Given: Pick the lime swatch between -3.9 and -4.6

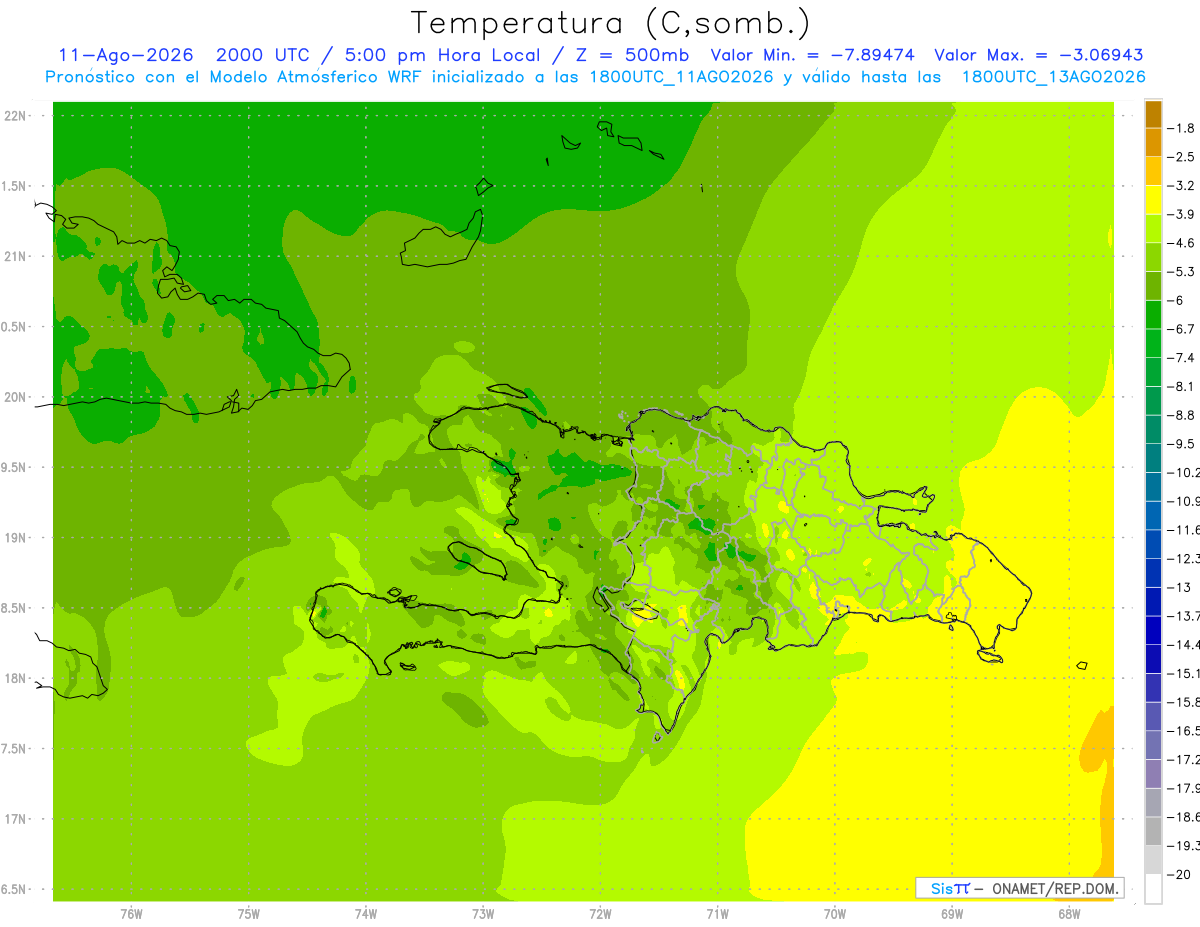Looking at the screenshot, I should (1153, 228).
